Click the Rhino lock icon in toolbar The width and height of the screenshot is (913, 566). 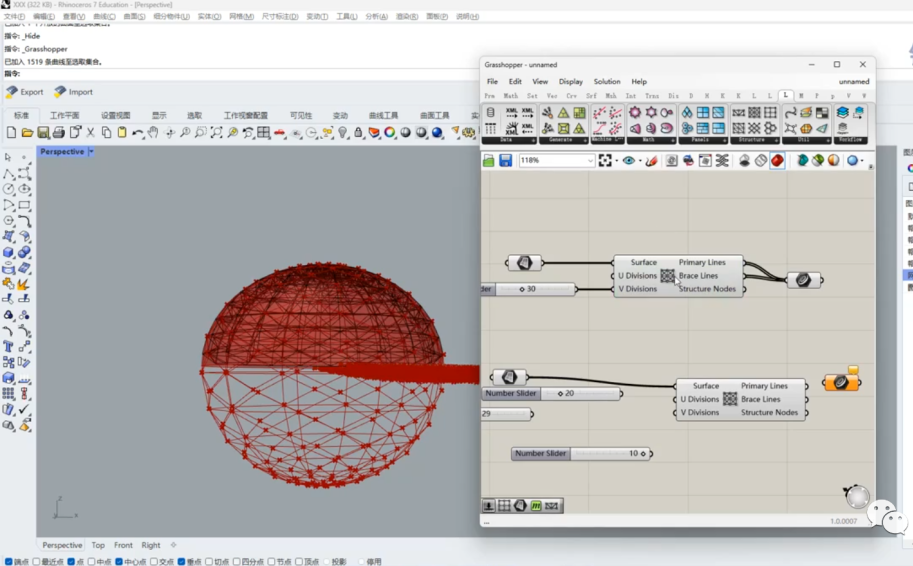click(x=358, y=133)
